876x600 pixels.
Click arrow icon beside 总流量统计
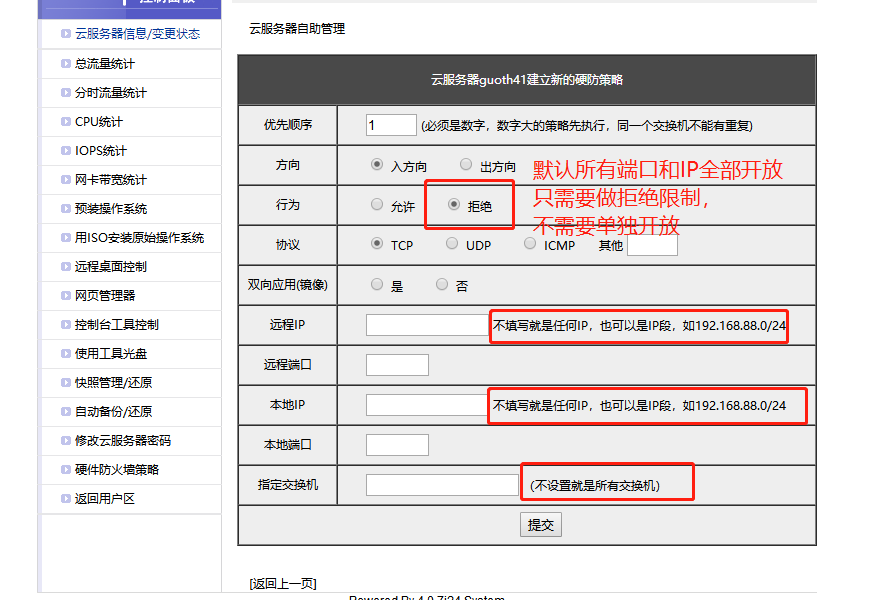pyautogui.click(x=65, y=64)
